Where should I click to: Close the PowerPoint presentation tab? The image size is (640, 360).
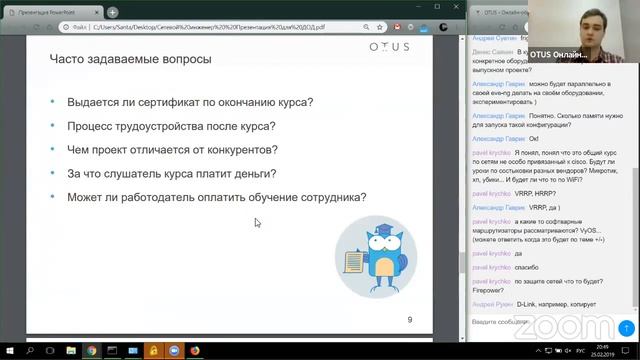pyautogui.click(x=97, y=13)
